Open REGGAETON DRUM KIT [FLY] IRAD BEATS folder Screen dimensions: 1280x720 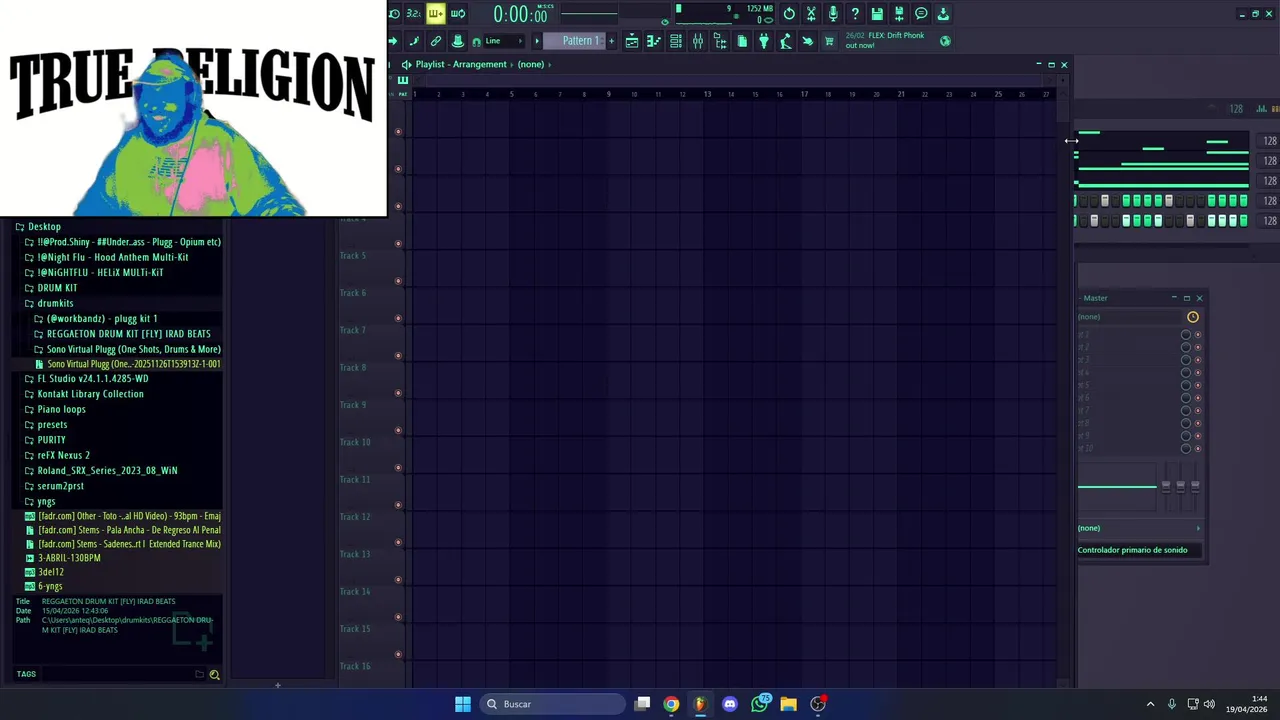click(128, 334)
